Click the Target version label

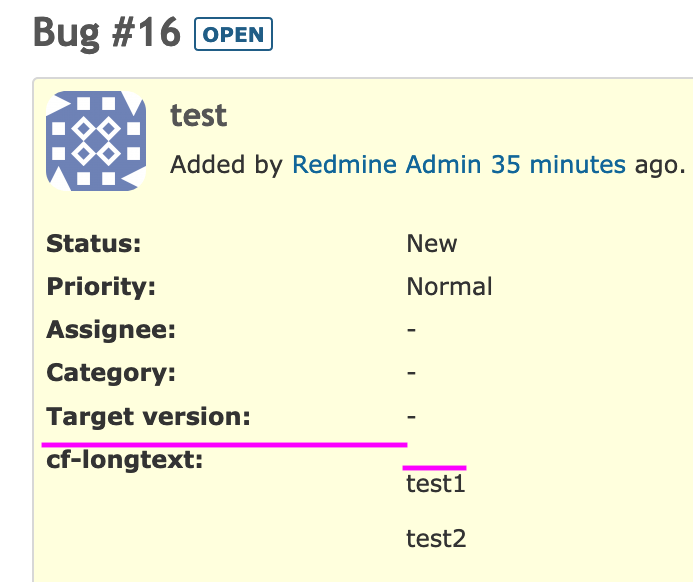(148, 416)
